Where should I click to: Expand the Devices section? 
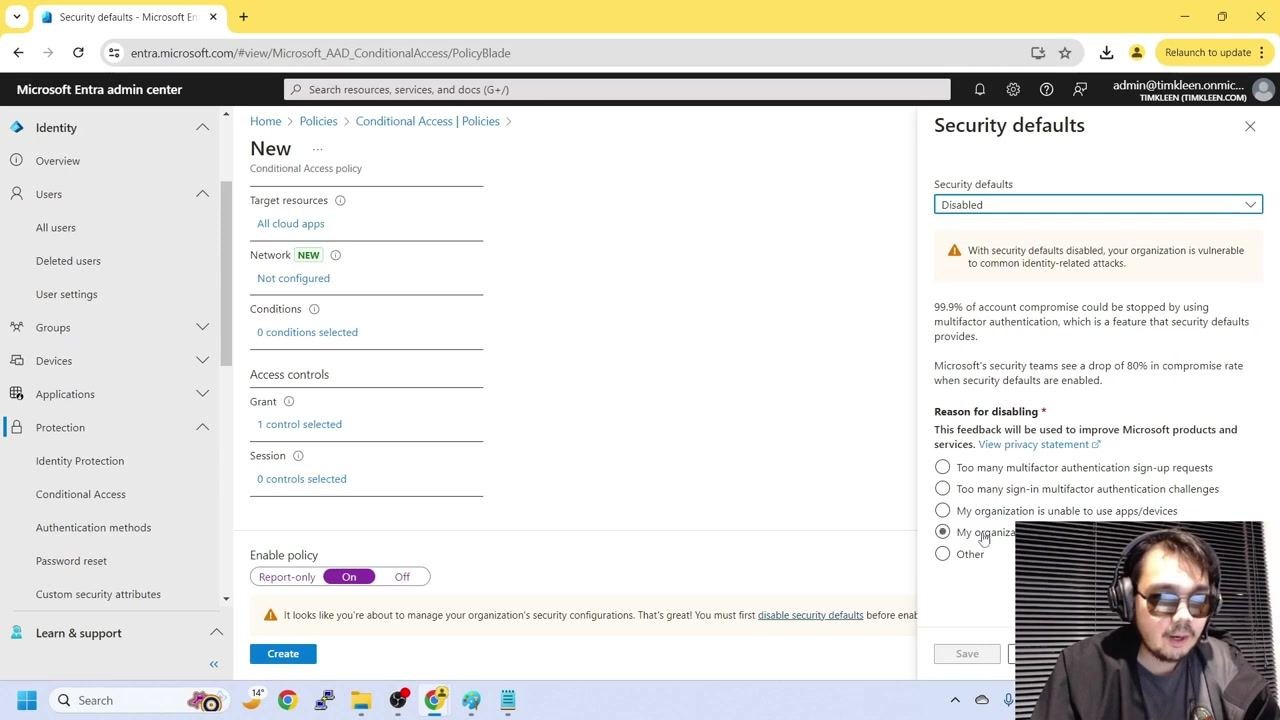pos(202,361)
